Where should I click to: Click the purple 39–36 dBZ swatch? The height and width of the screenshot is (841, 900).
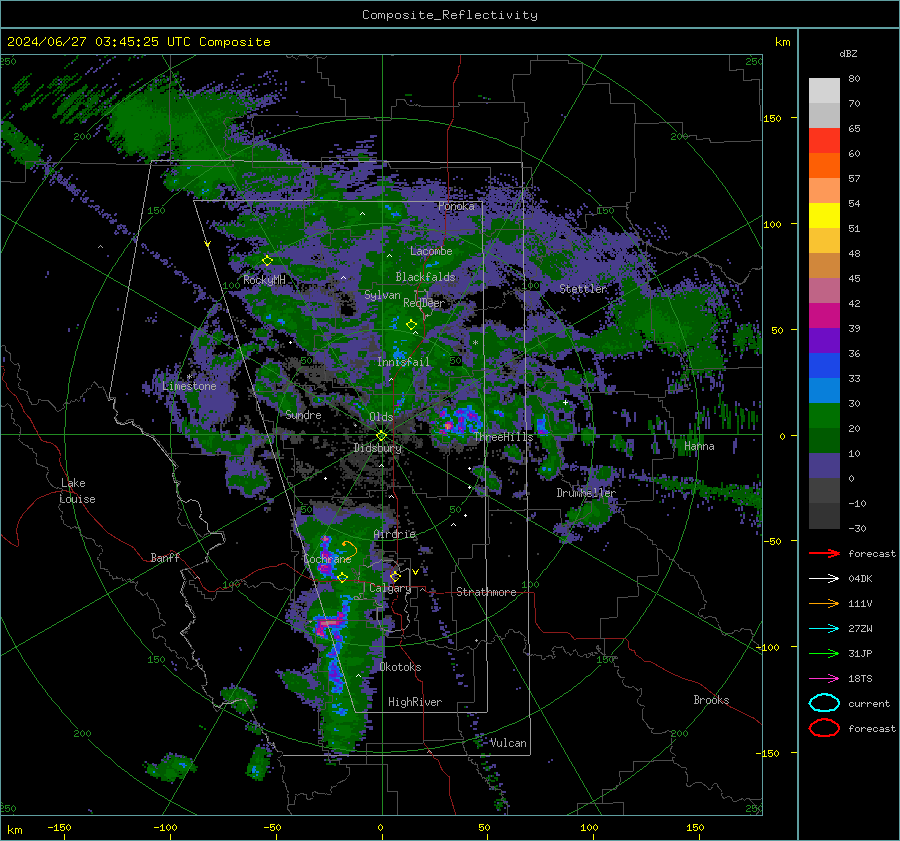pyautogui.click(x=824, y=340)
